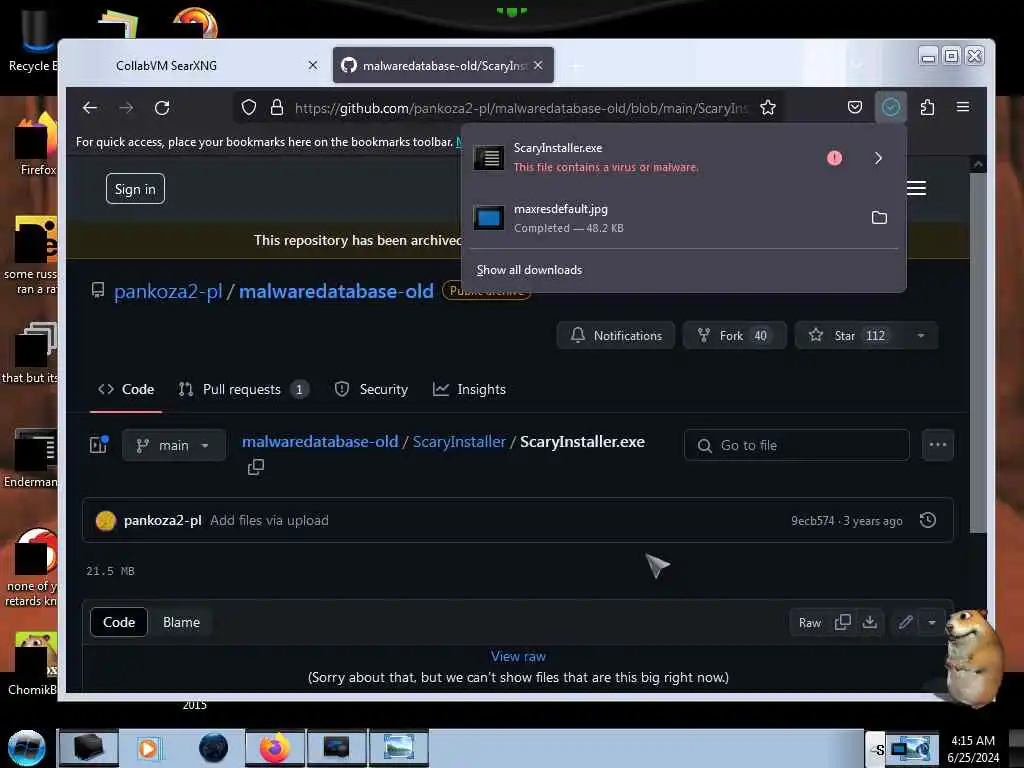View file history clock icon
This screenshot has width=1024, height=768.
click(x=928, y=520)
